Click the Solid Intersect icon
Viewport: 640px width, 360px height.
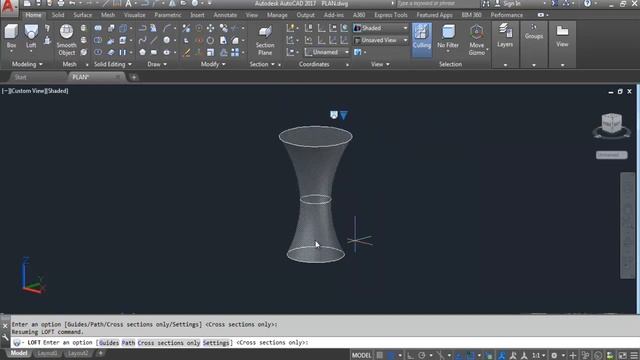98,52
